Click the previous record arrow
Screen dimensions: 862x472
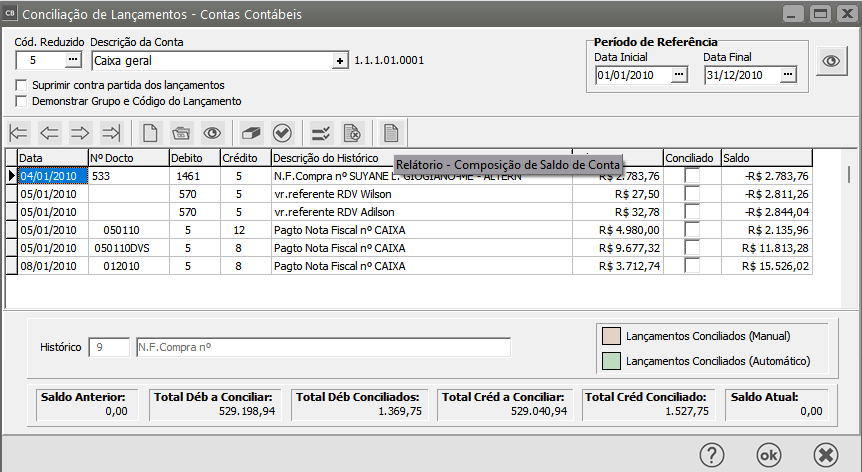(x=50, y=132)
